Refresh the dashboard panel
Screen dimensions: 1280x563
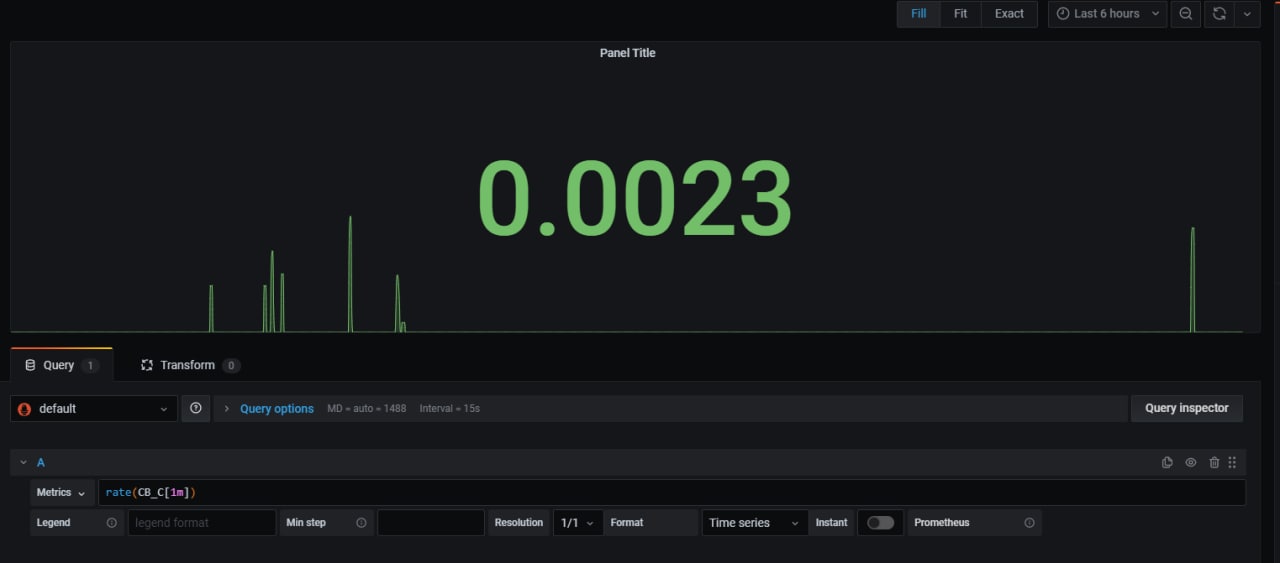(x=1219, y=14)
